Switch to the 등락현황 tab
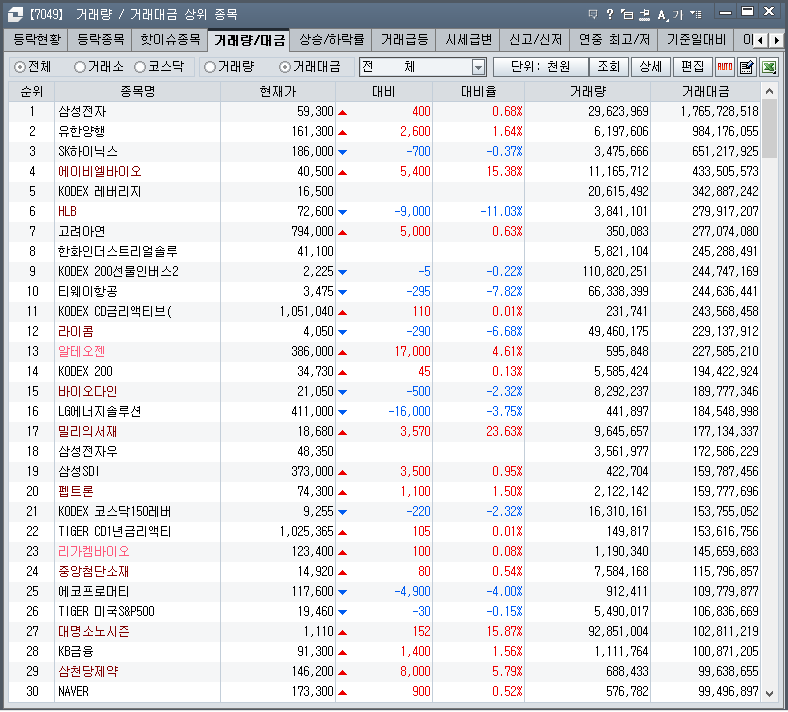This screenshot has width=788, height=712. point(37,40)
